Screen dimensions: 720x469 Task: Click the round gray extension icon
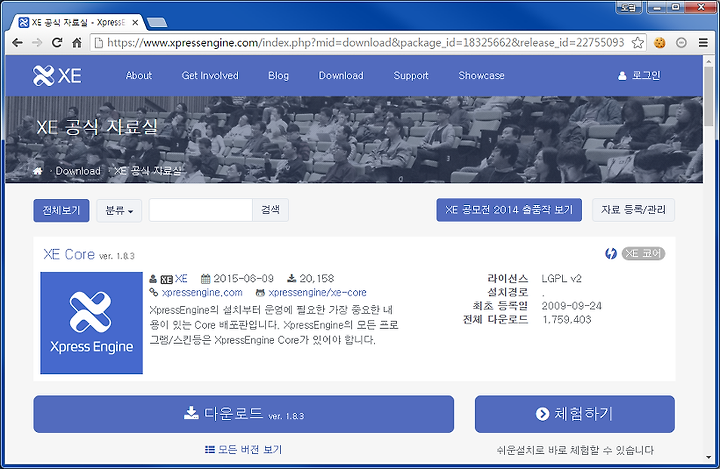(x=681, y=43)
